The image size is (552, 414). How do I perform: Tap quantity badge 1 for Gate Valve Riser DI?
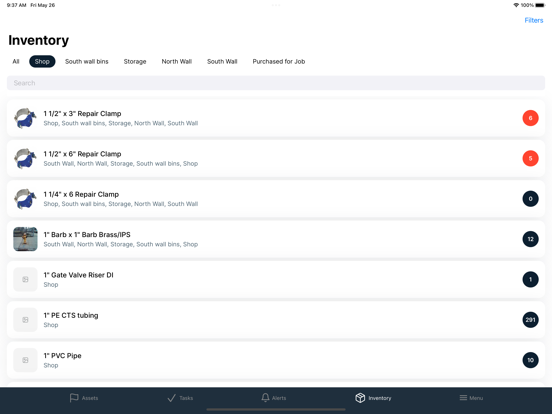tap(530, 280)
